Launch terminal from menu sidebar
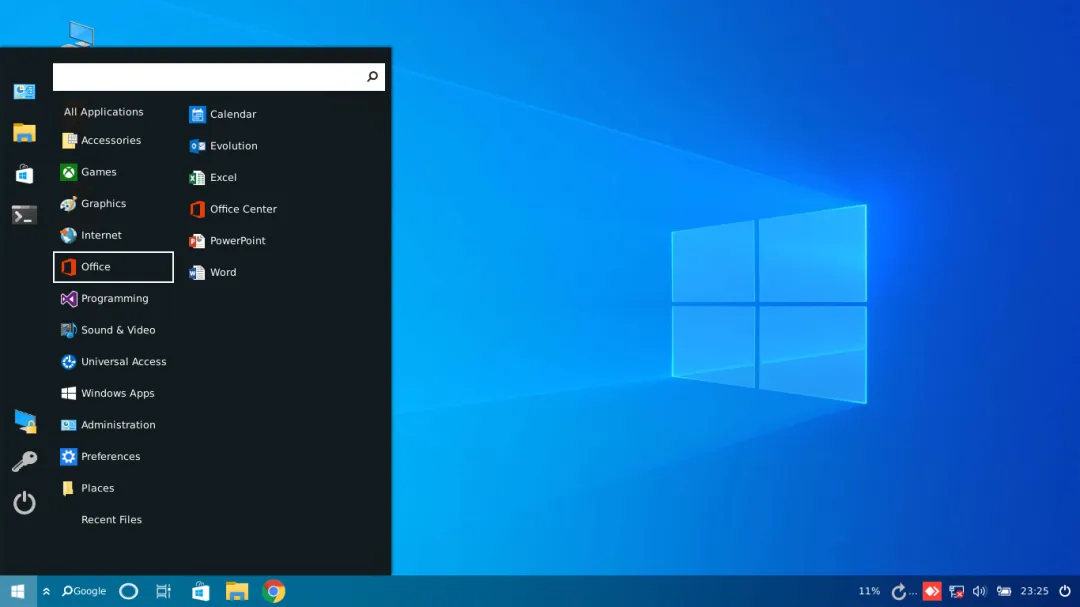1080x607 pixels. [24, 216]
